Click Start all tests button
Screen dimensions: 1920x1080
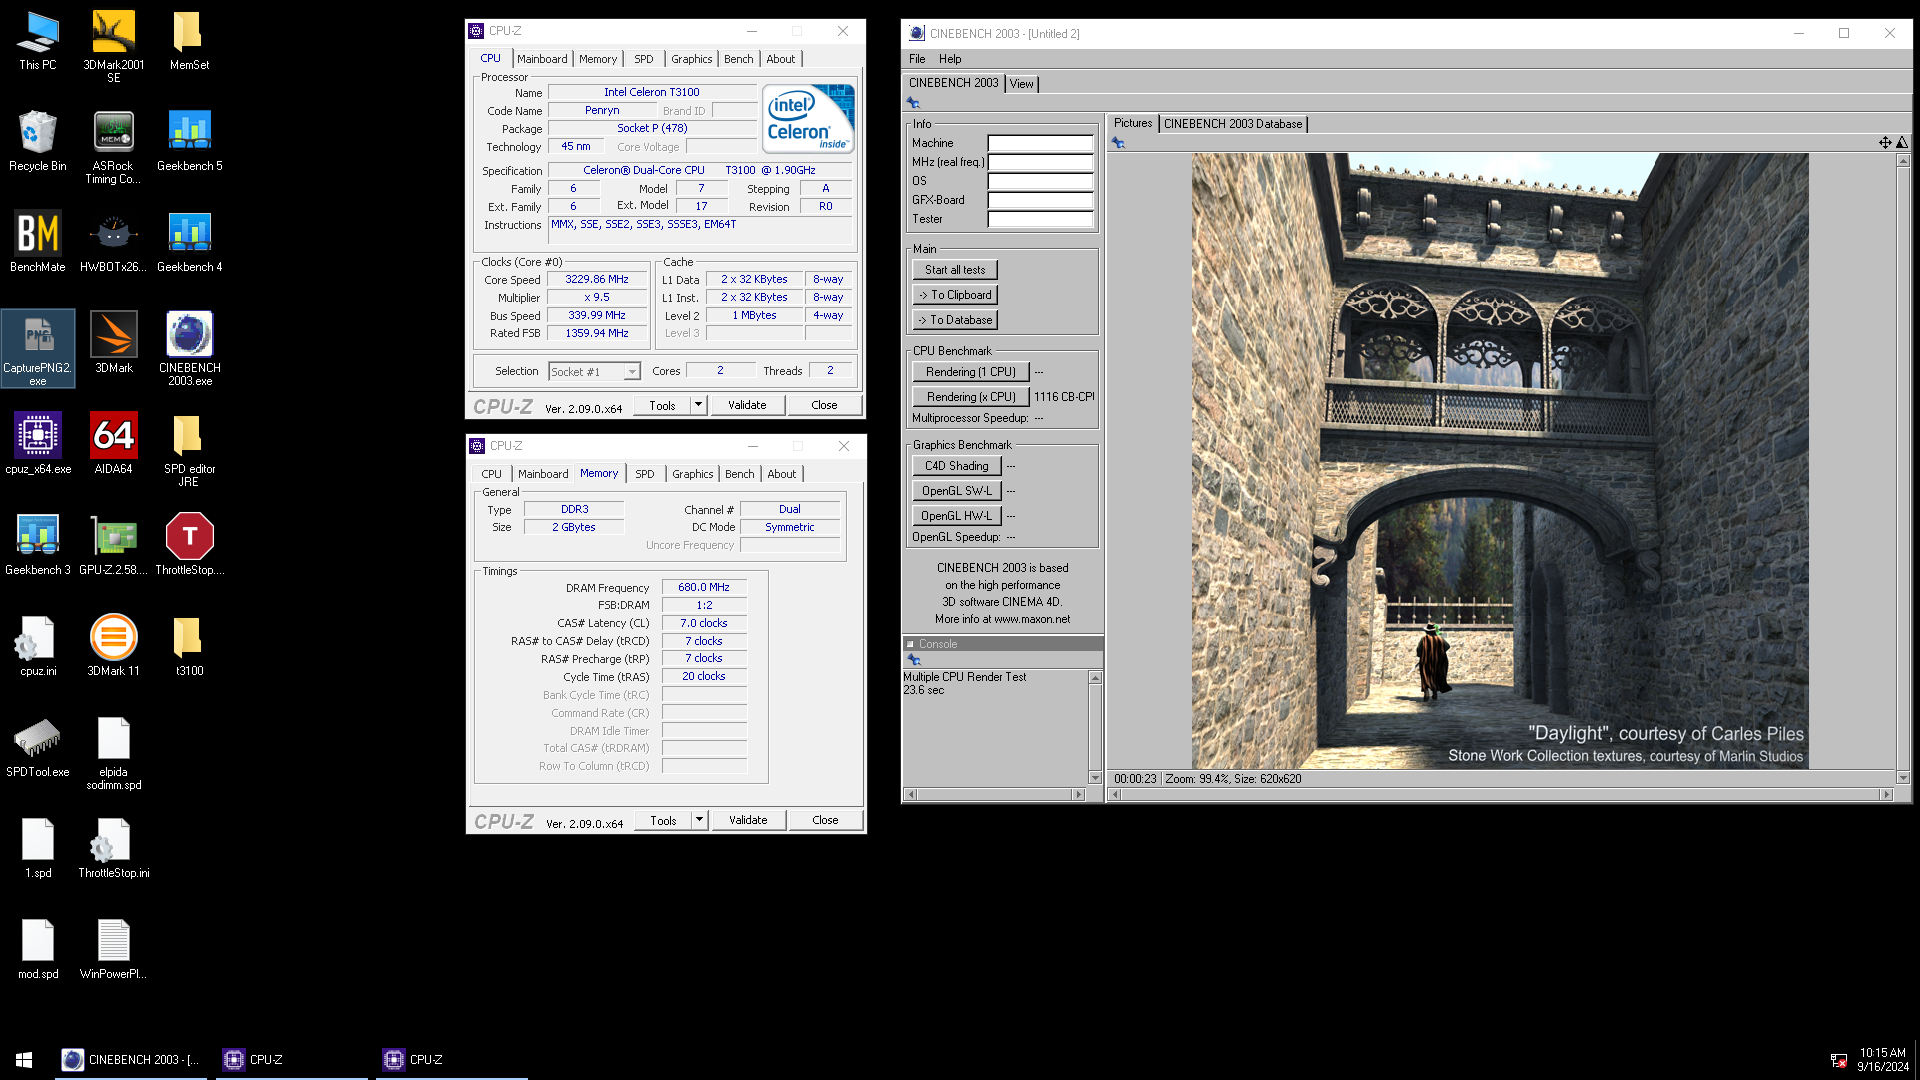[x=955, y=270]
